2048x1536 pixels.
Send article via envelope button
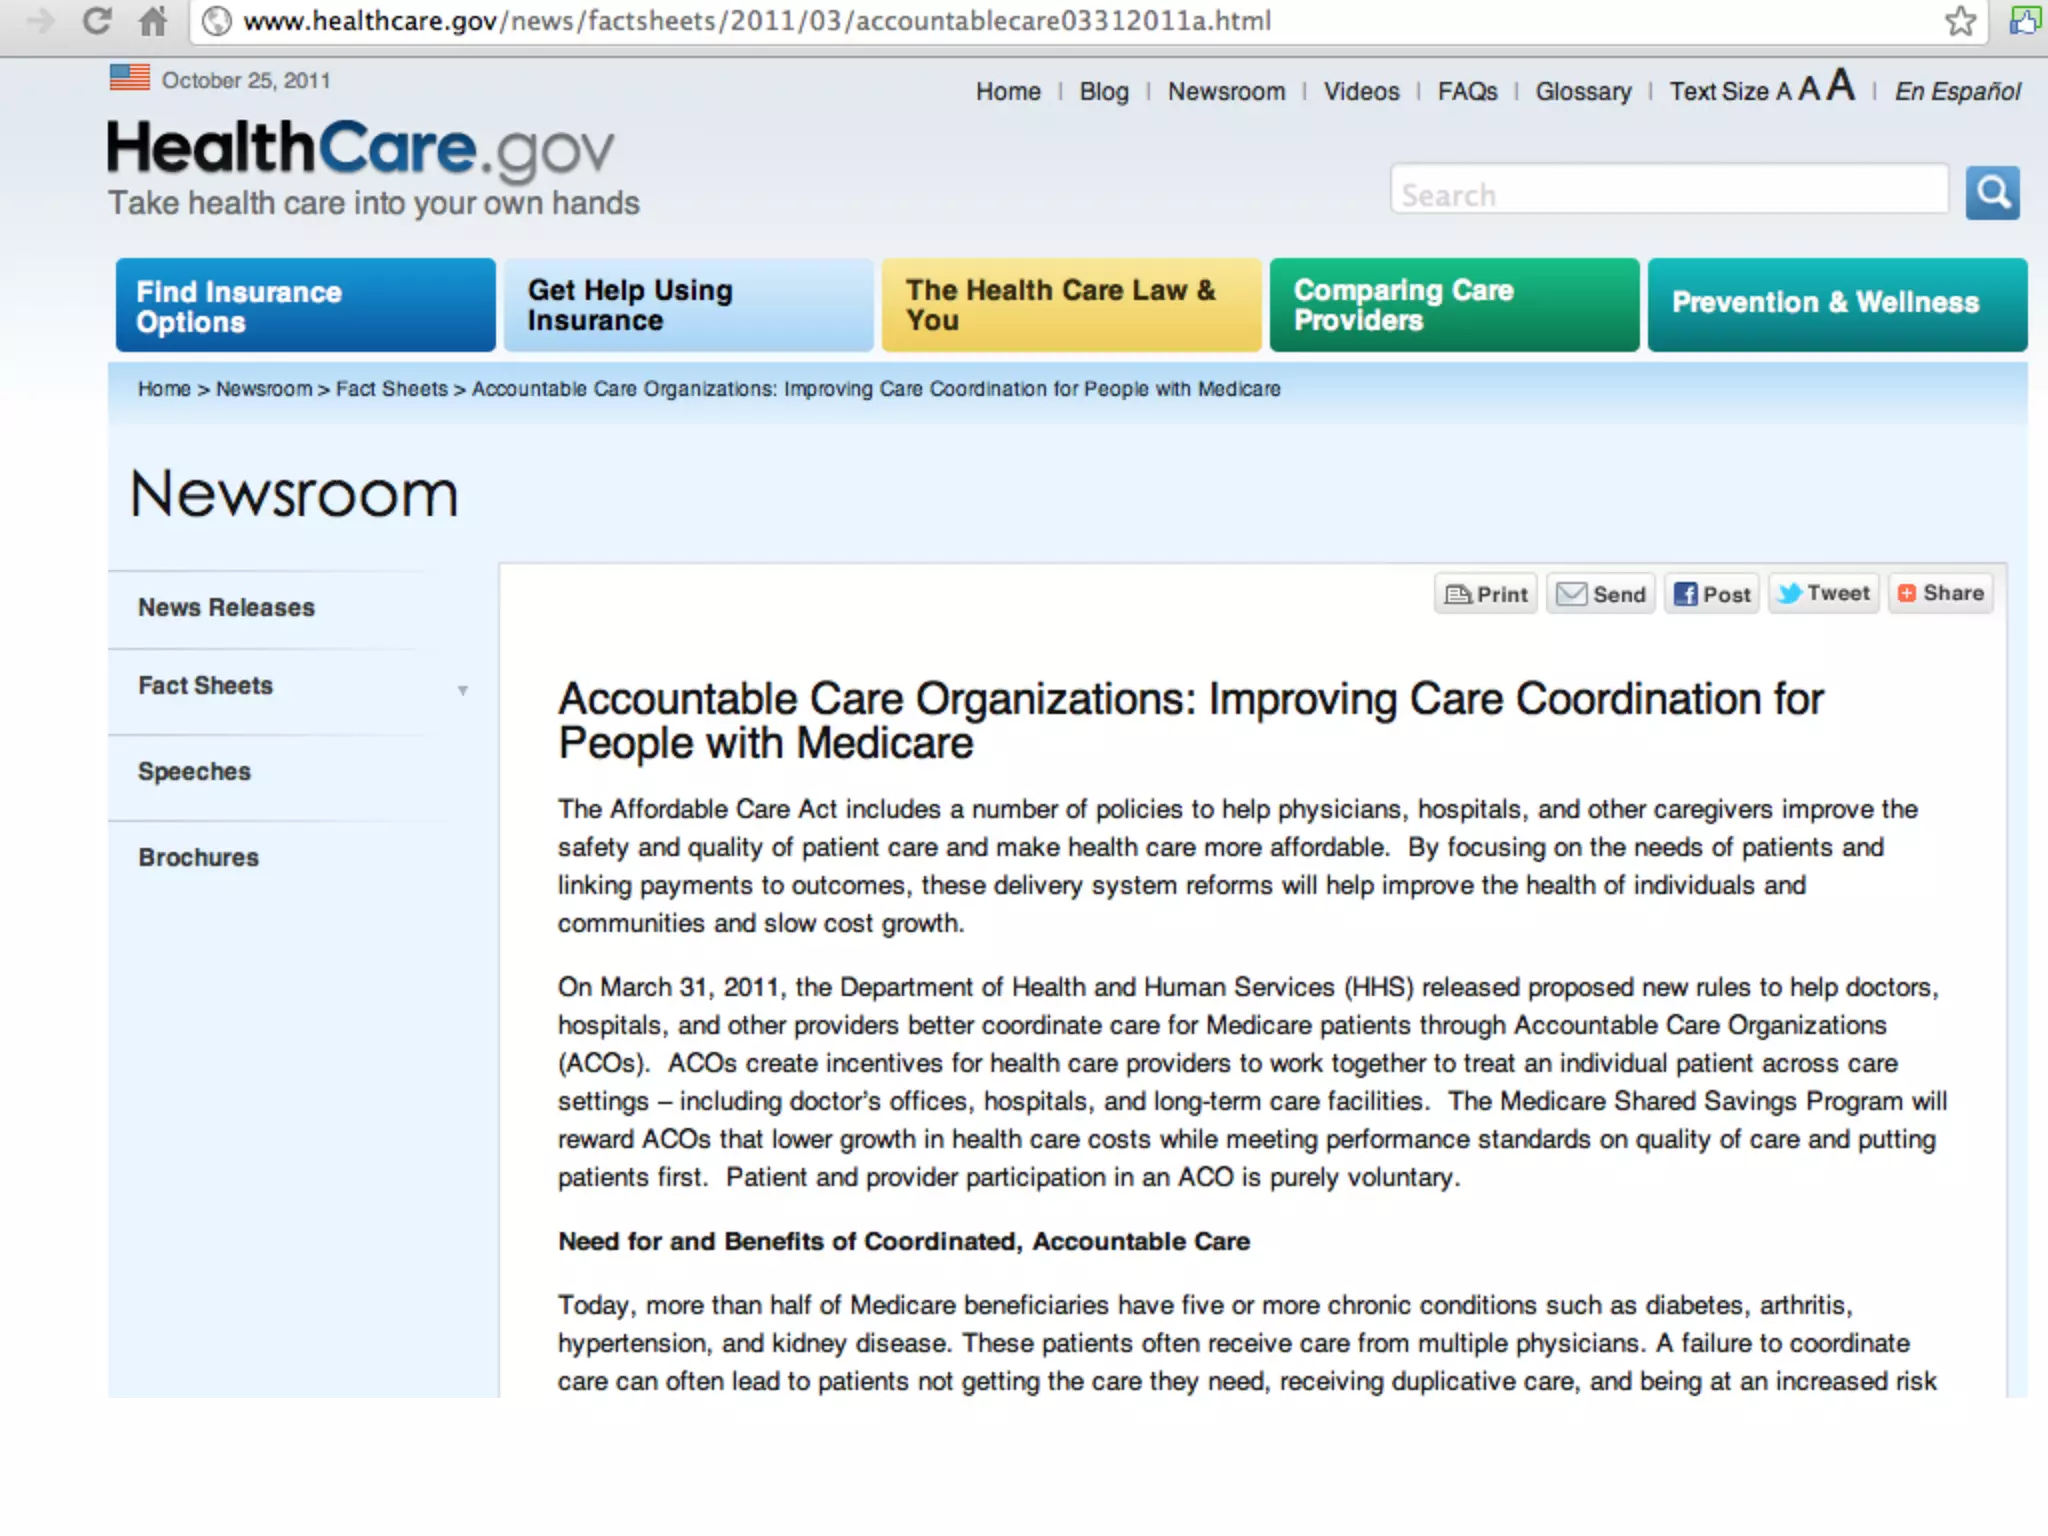[1601, 594]
